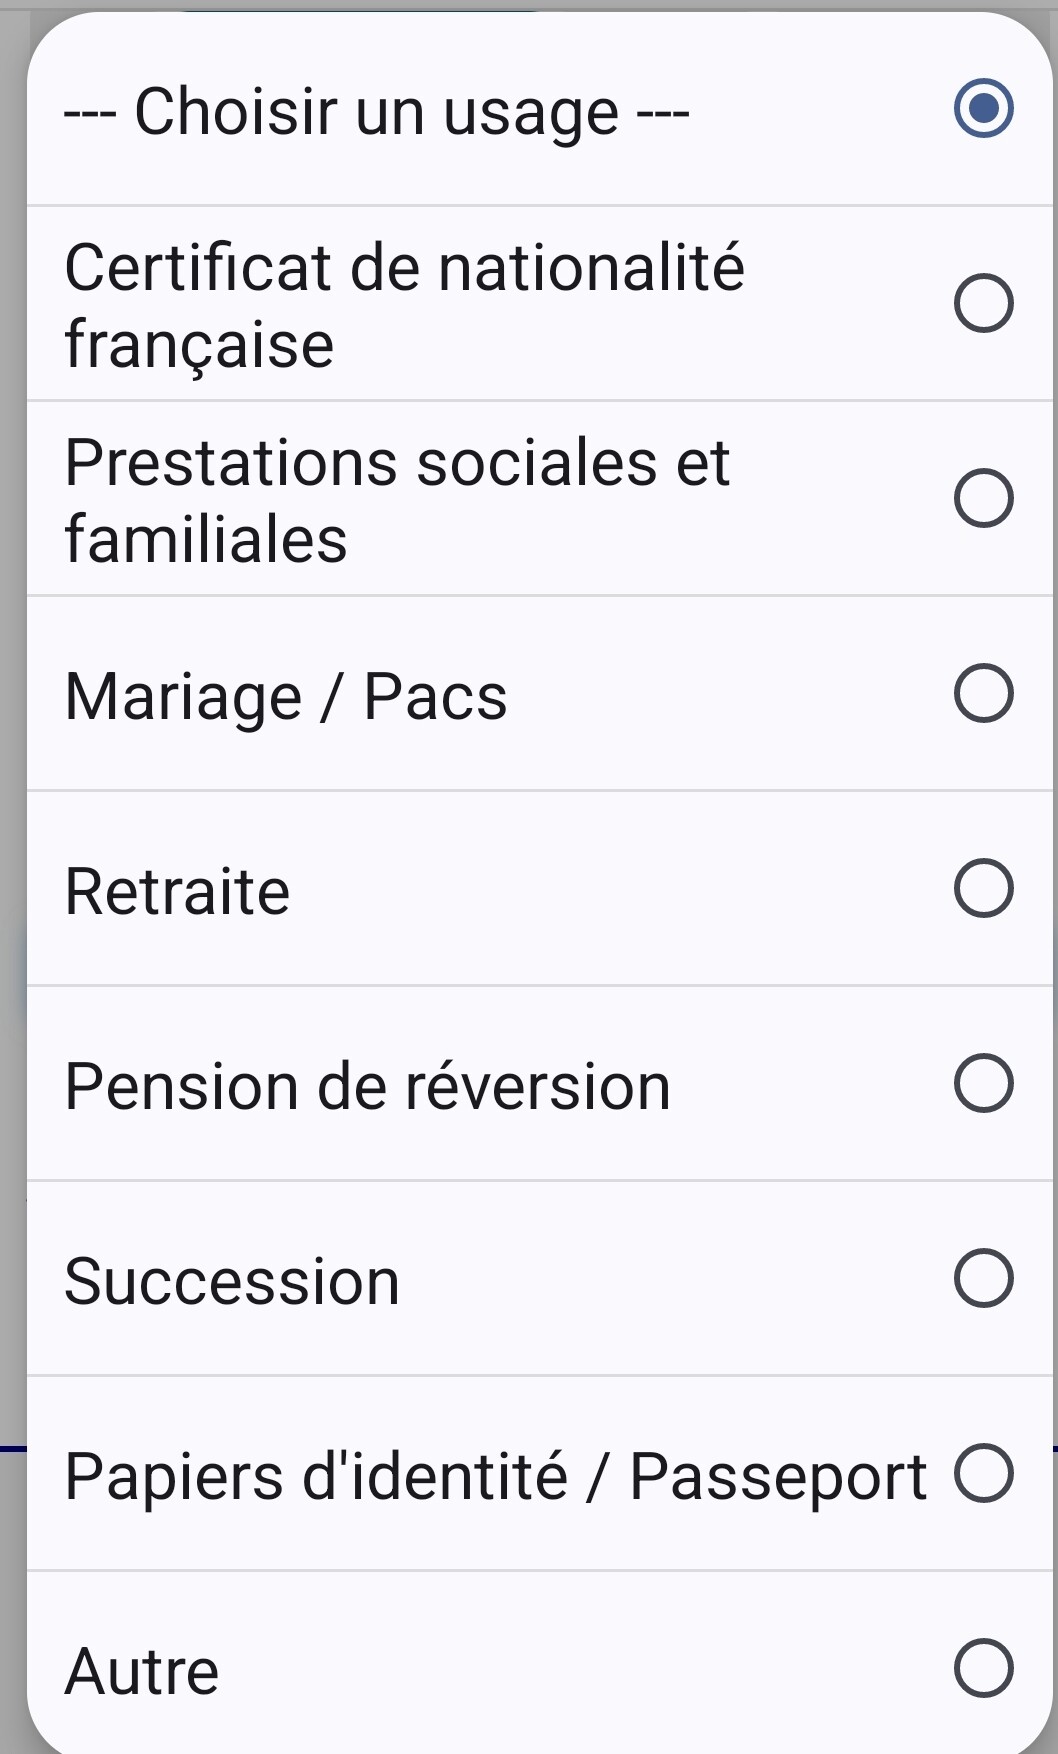Choose the 'Autre' radio button
Screen dimensions: 1058x1754
coord(983,1668)
